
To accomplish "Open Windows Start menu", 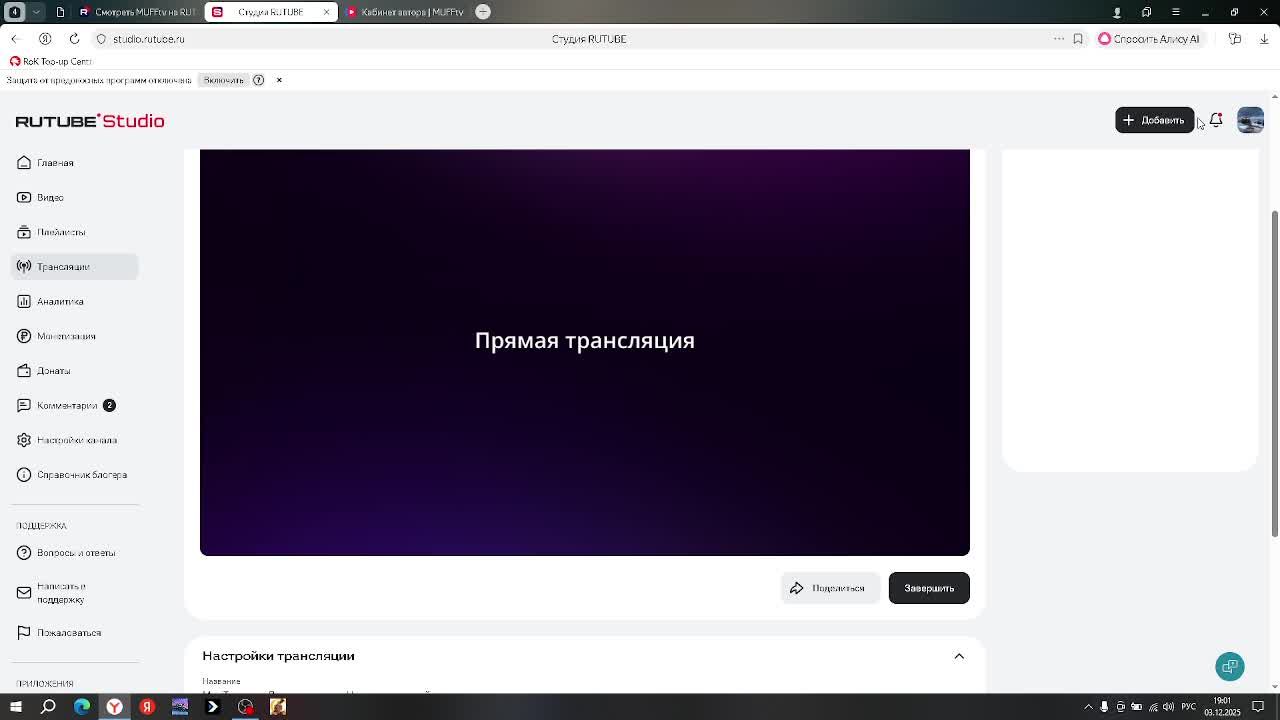I will coord(15,707).
